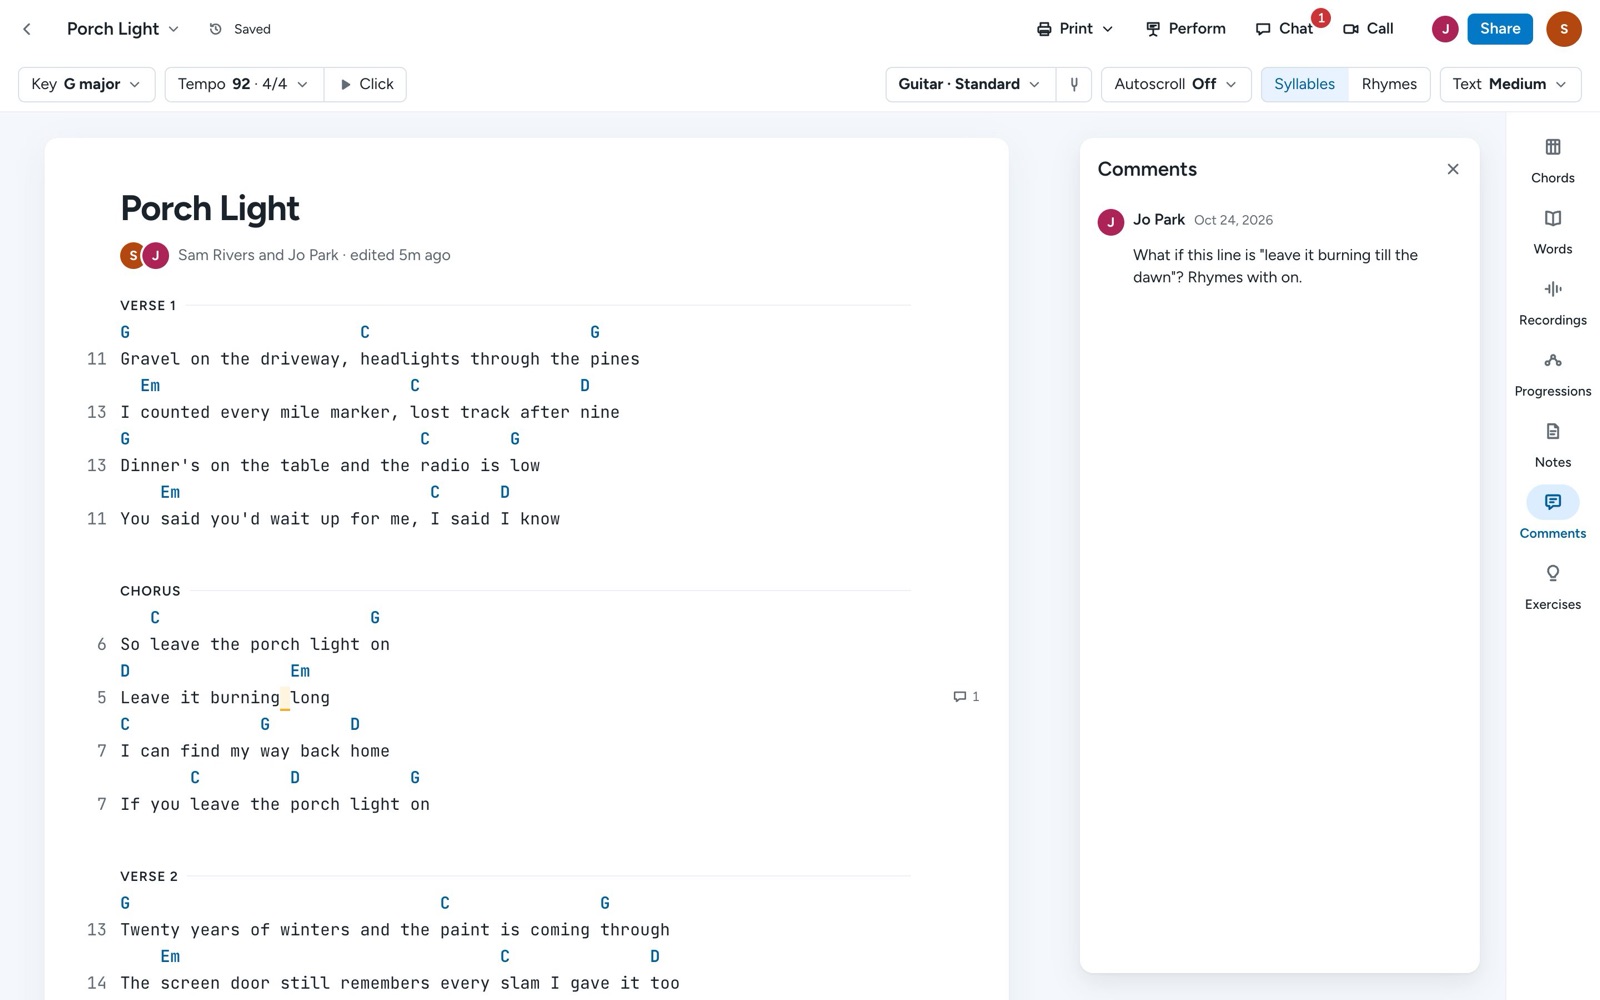
Task: Click the lyric 'So leave the porch light on'
Action: click(255, 645)
